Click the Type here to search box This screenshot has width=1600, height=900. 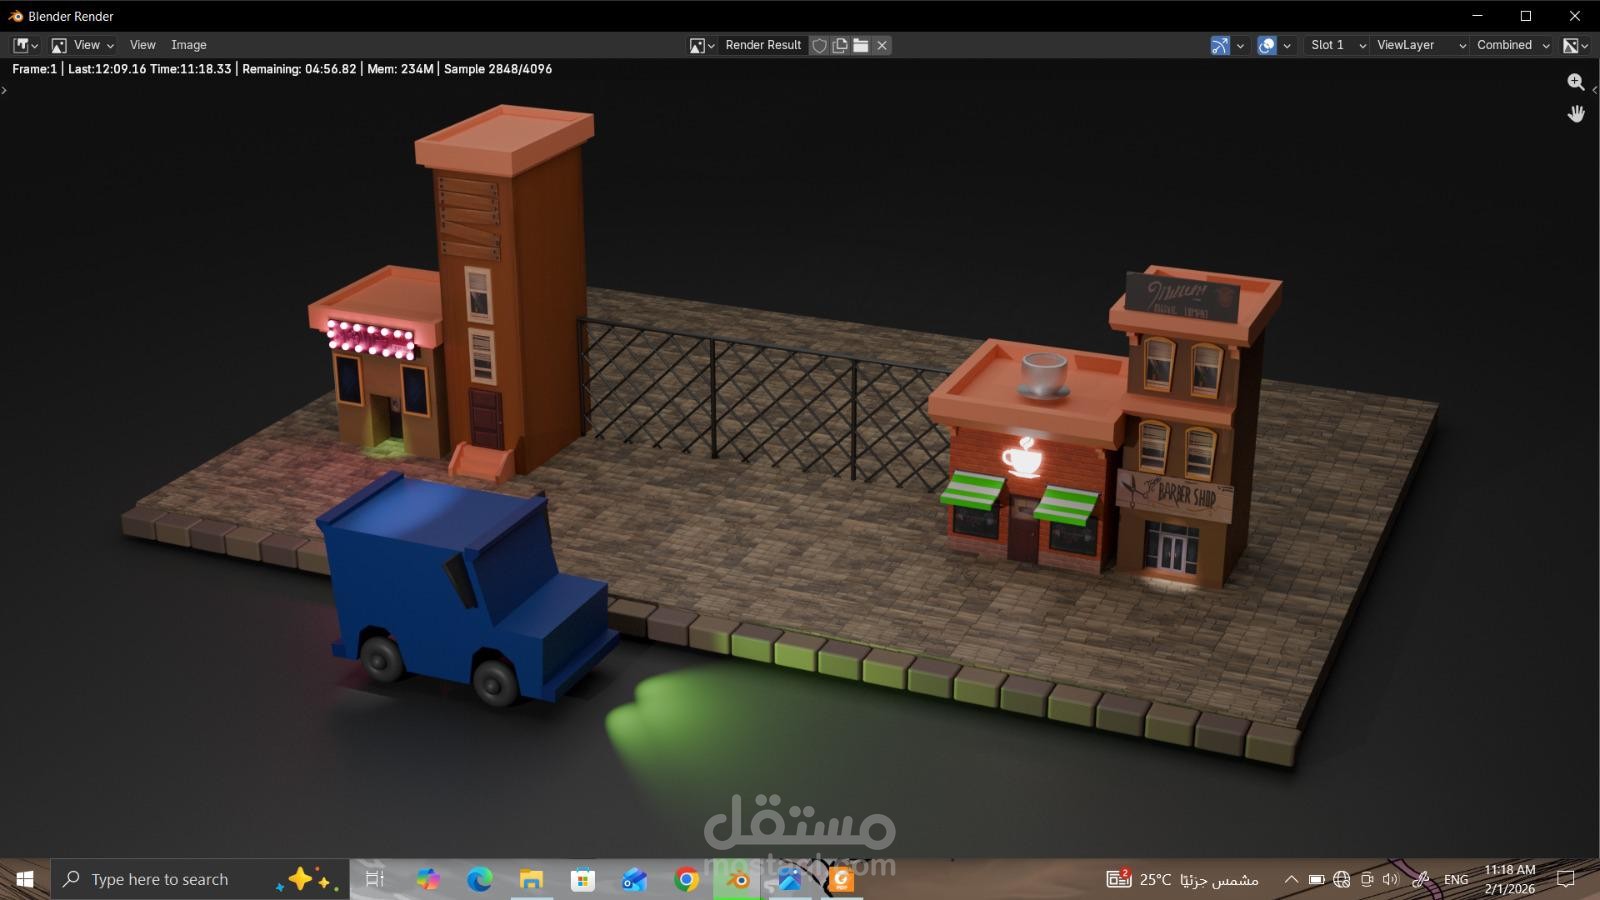point(200,879)
